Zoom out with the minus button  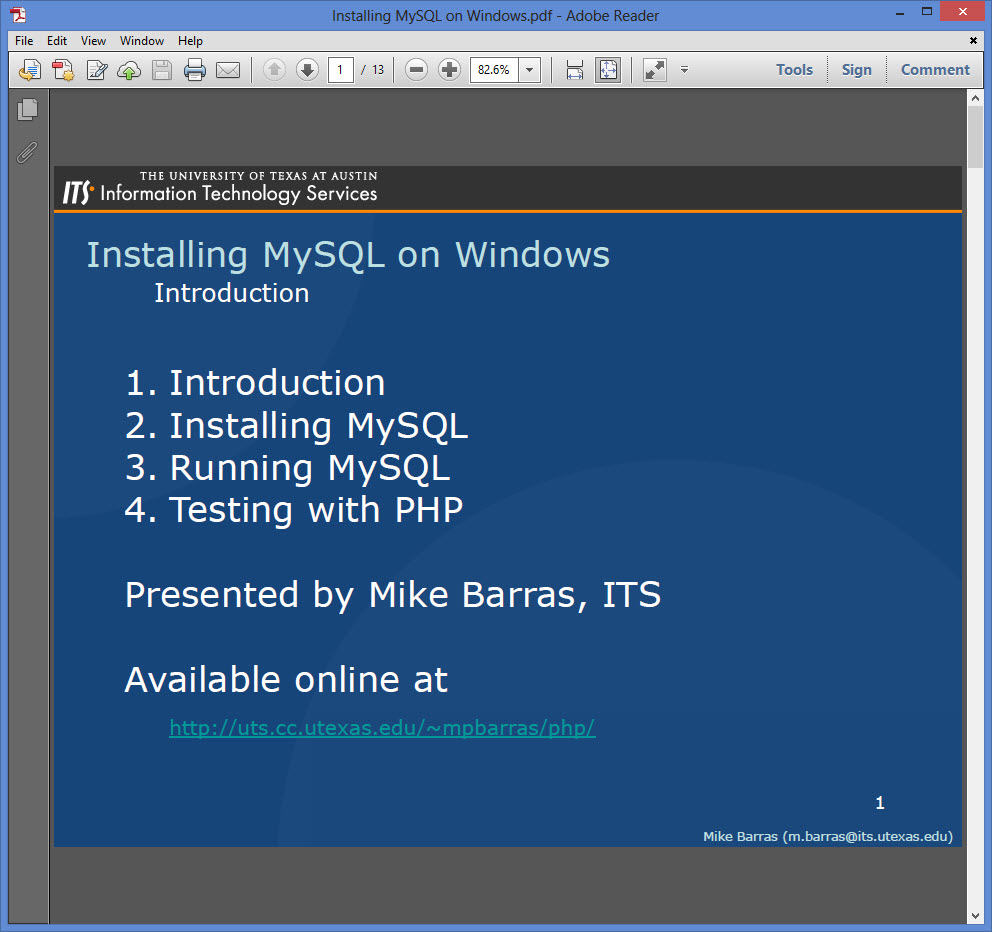pos(416,70)
